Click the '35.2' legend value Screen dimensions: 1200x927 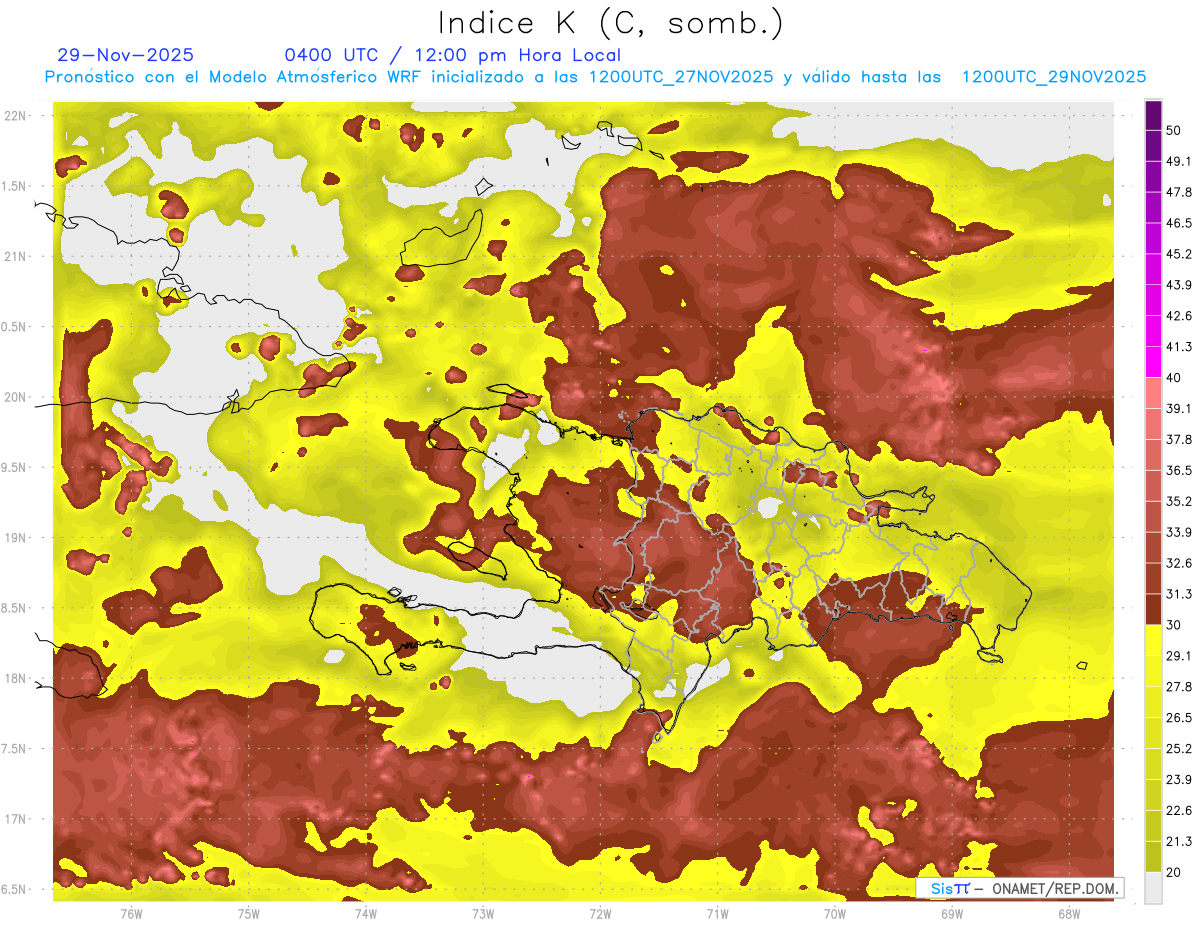coord(1178,501)
